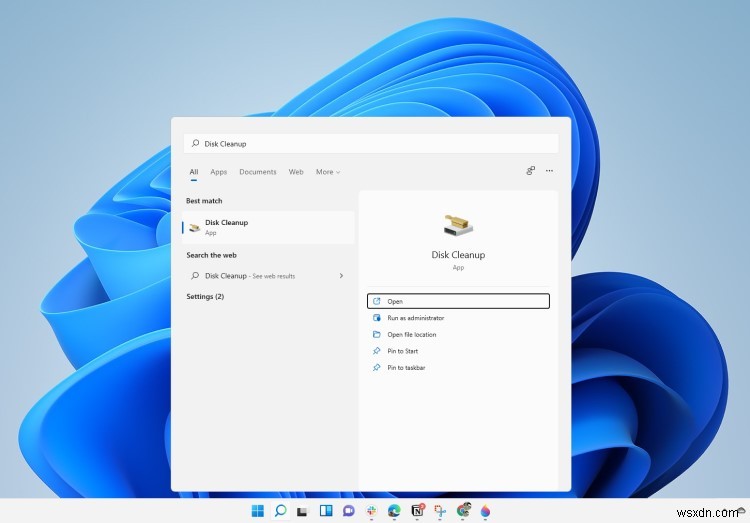Open the Windows Start menu
Image resolution: width=750 pixels, height=523 pixels.
point(257,511)
